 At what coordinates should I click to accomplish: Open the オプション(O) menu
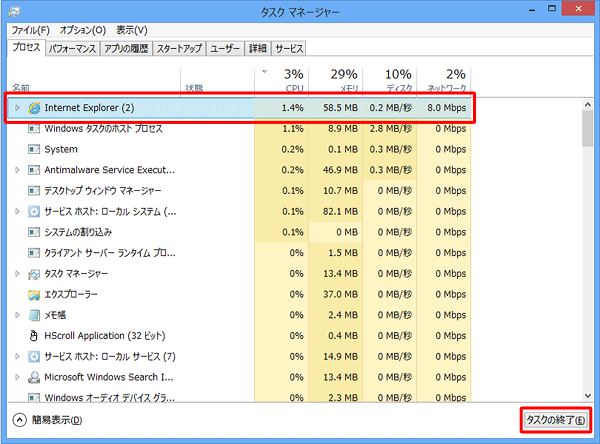pyautogui.click(x=83, y=30)
